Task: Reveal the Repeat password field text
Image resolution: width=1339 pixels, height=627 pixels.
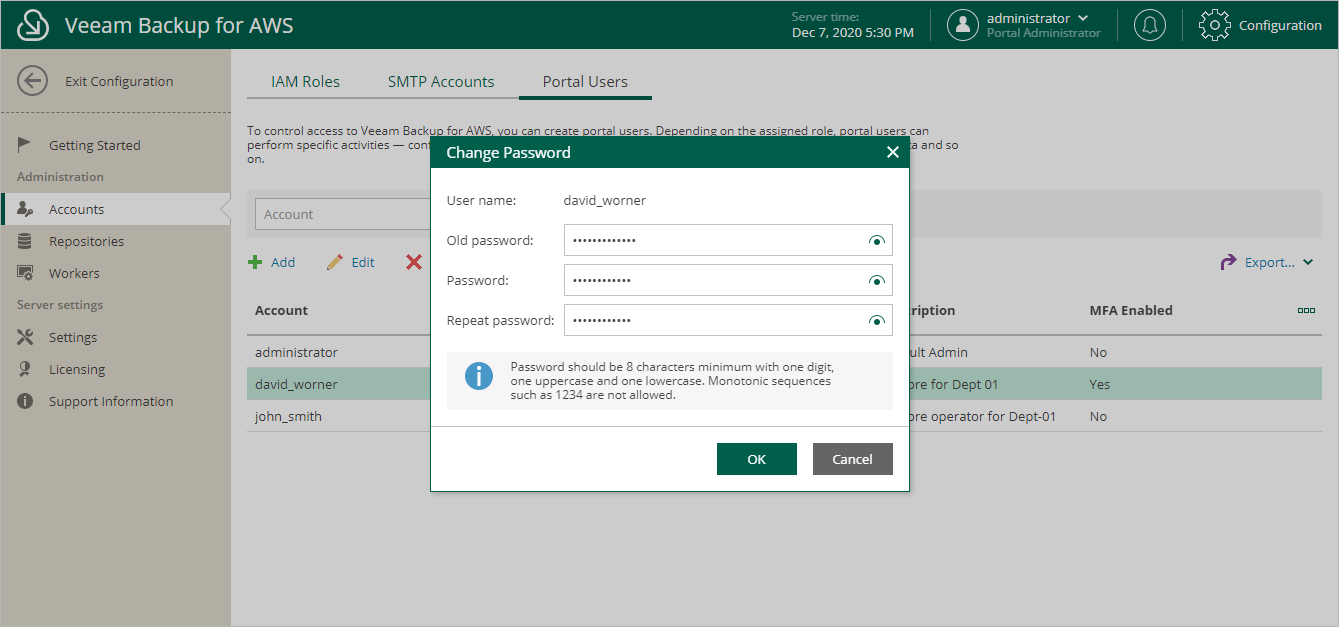Action: point(877,320)
